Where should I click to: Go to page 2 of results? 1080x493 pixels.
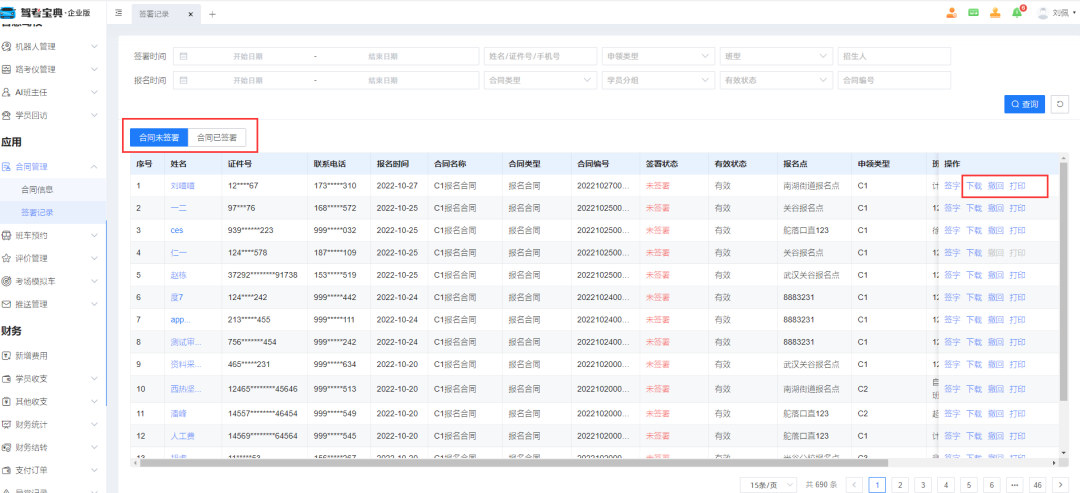pos(900,485)
